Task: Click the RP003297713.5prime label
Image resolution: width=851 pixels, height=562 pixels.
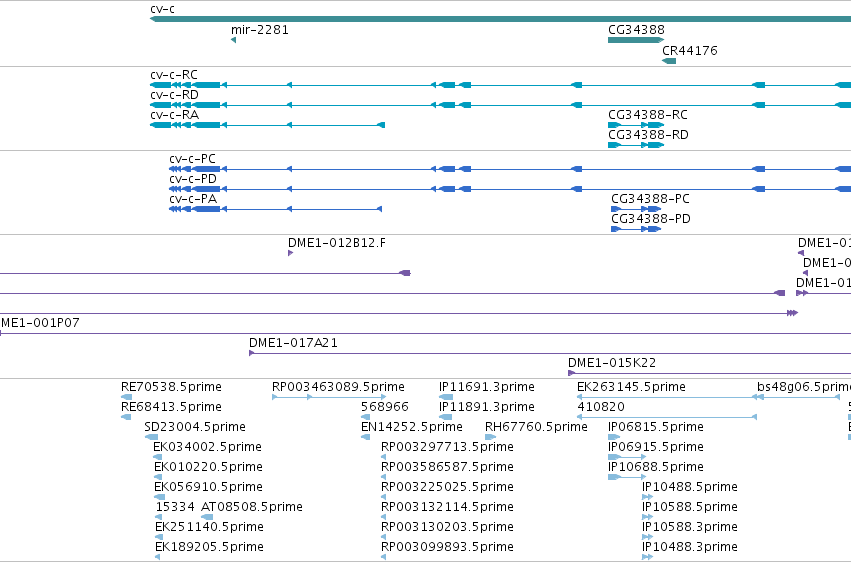Action: (x=447, y=448)
